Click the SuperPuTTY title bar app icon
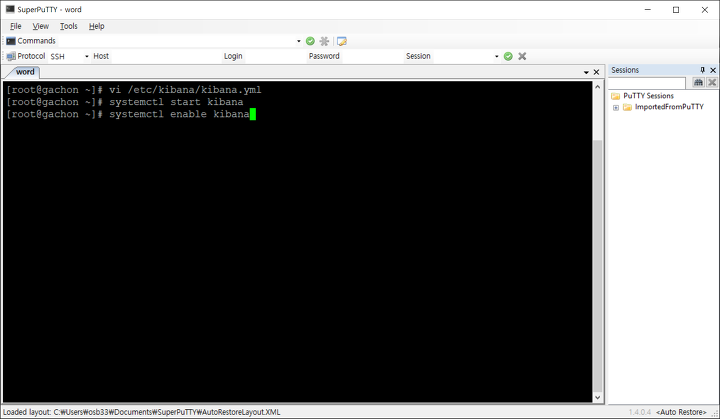Screen dimensions: 720x419 coord(10,9)
